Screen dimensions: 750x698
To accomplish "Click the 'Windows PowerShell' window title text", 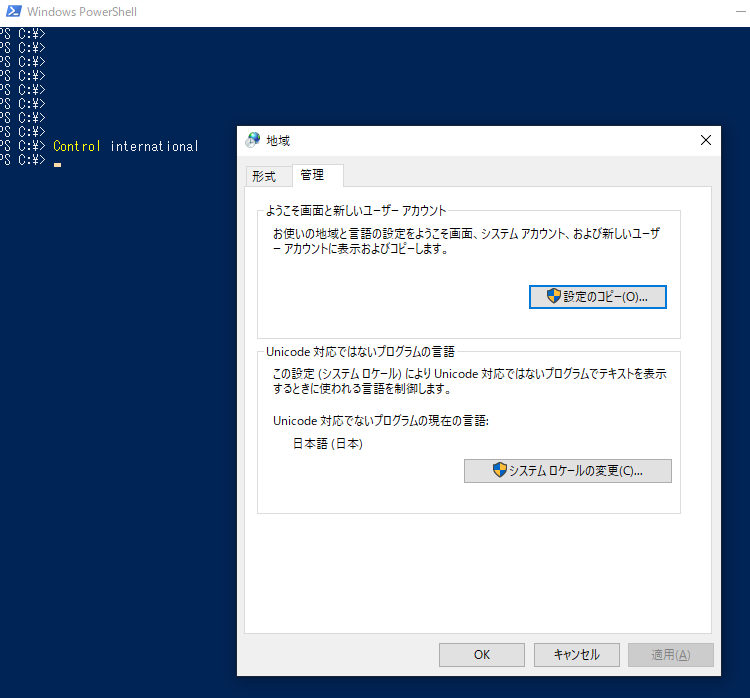I will click(x=82, y=11).
